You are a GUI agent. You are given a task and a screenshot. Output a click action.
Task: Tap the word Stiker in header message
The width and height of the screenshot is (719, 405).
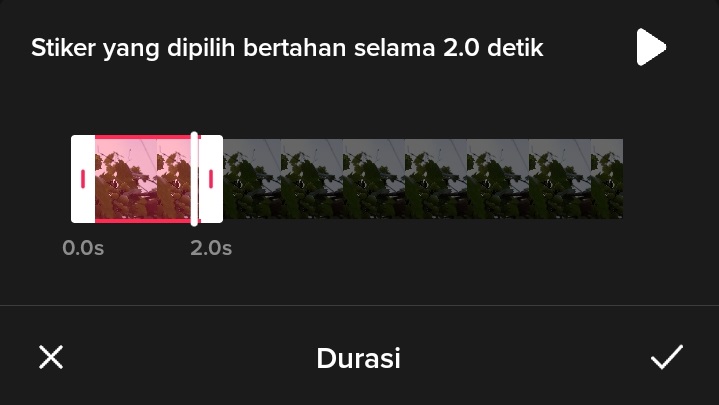click(63, 47)
